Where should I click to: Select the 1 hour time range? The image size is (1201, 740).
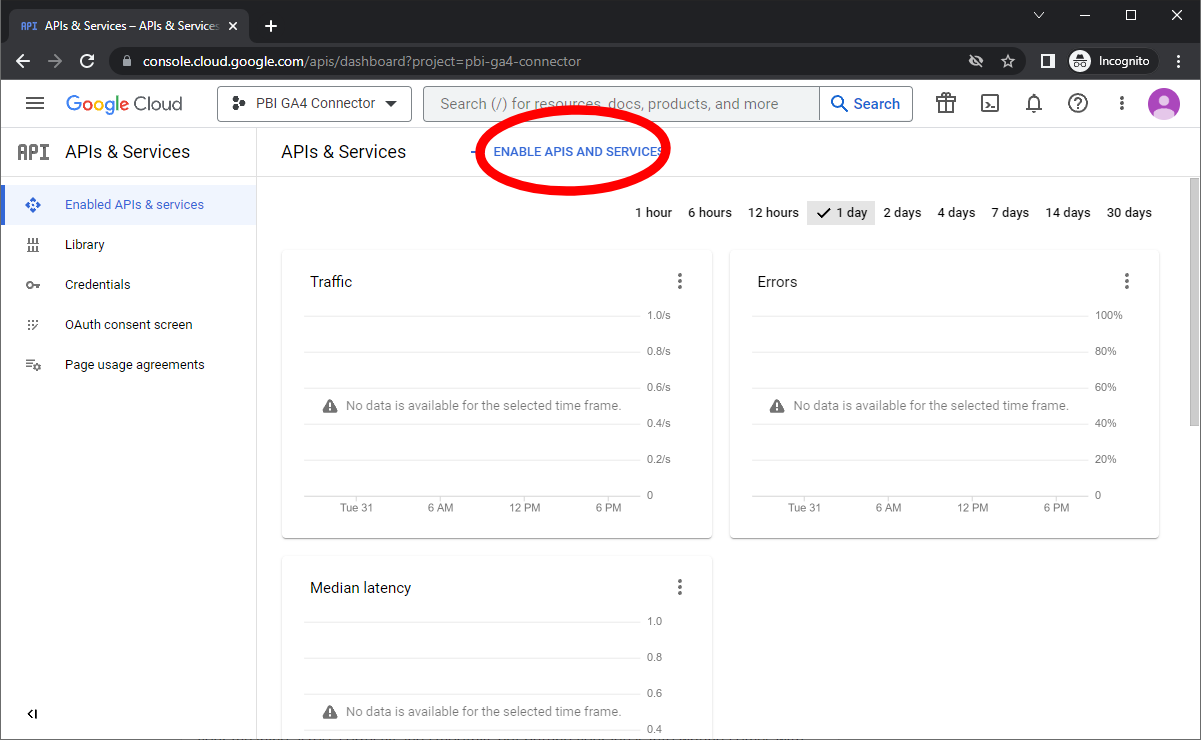(x=653, y=212)
